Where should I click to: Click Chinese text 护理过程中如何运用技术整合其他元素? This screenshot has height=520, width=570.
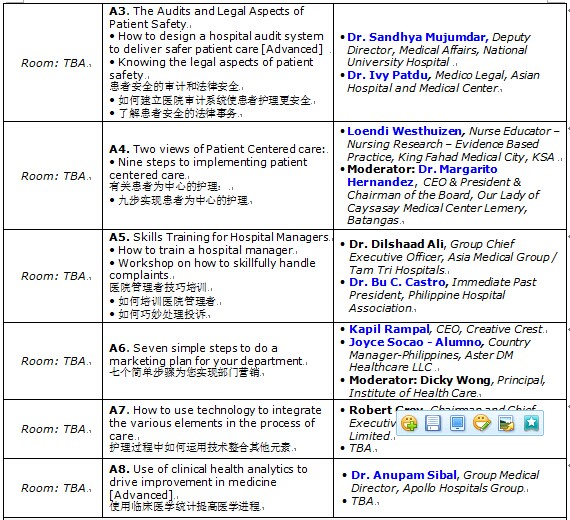(201, 447)
